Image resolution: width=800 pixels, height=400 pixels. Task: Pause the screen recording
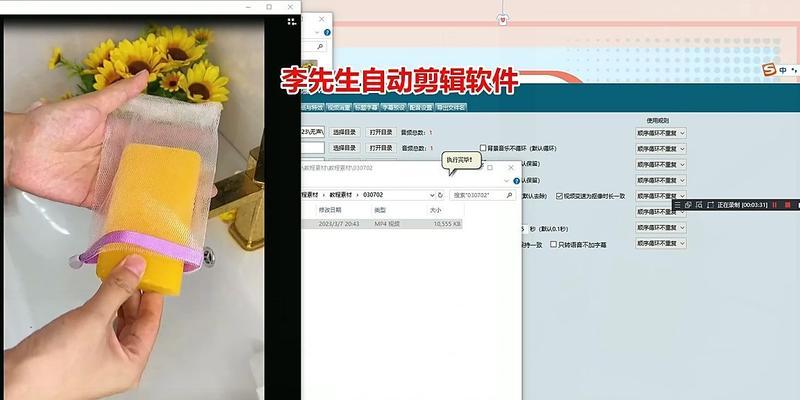tap(774, 205)
